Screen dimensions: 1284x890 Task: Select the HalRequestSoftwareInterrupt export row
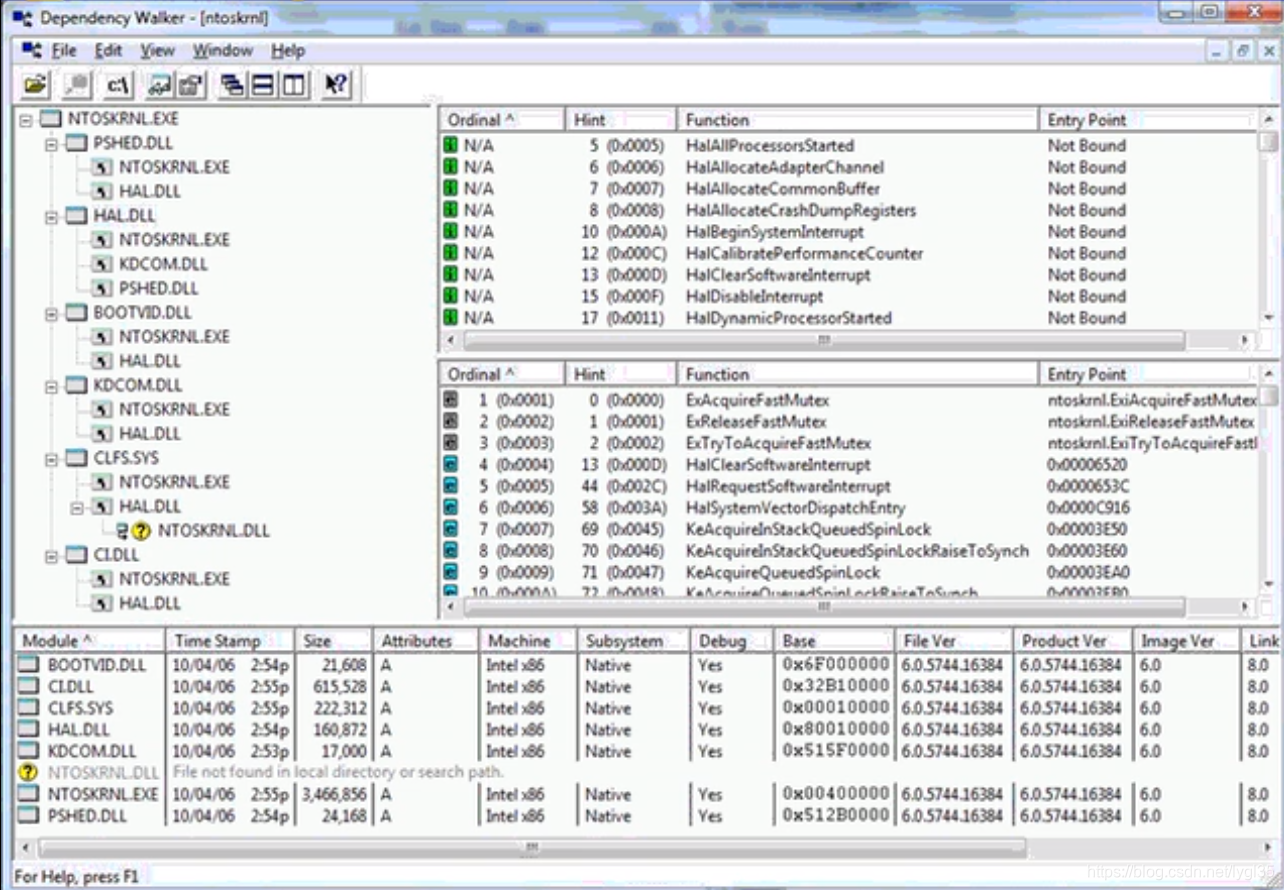[850, 486]
